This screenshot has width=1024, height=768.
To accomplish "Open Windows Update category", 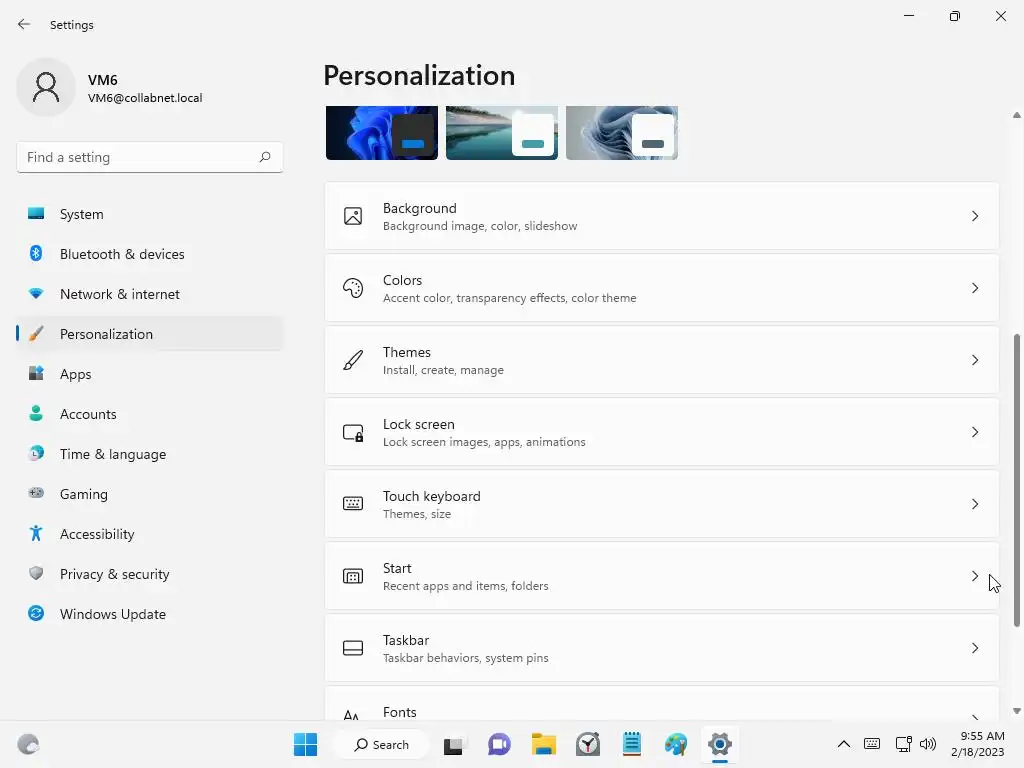I will click(x=150, y=614).
